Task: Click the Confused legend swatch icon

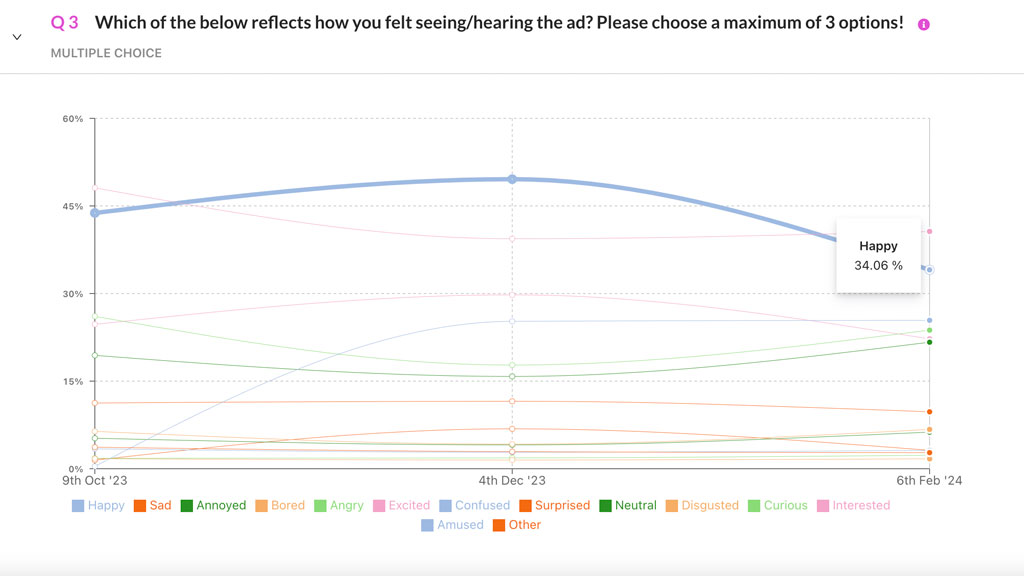Action: point(446,506)
